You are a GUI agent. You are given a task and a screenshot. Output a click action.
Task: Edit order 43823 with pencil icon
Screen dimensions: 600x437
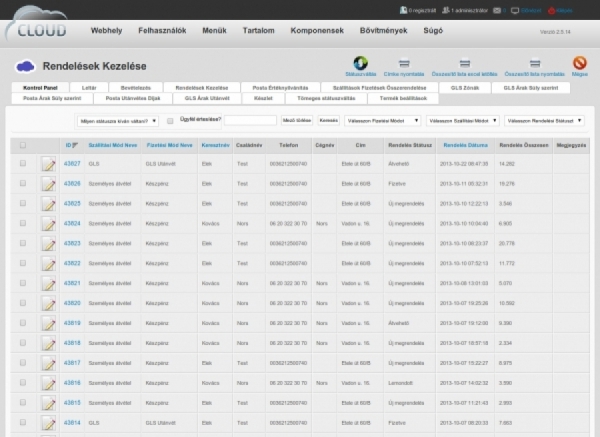click(x=48, y=243)
